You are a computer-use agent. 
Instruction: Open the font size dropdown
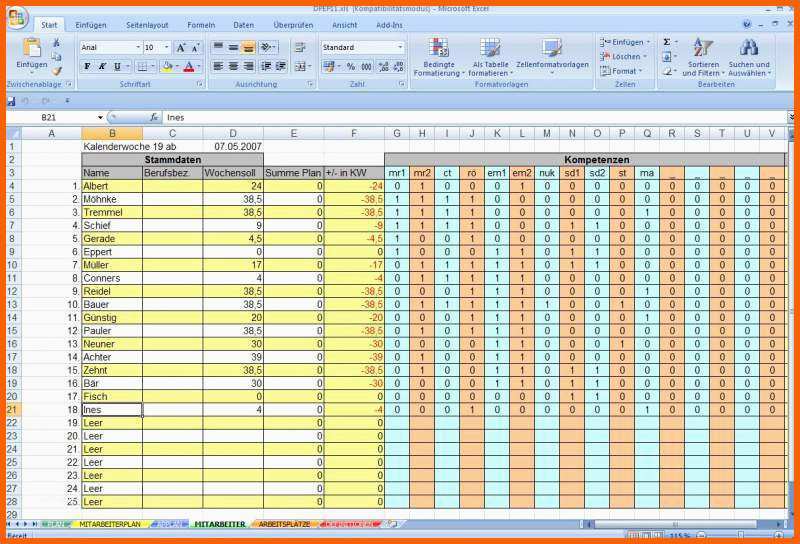tap(166, 47)
